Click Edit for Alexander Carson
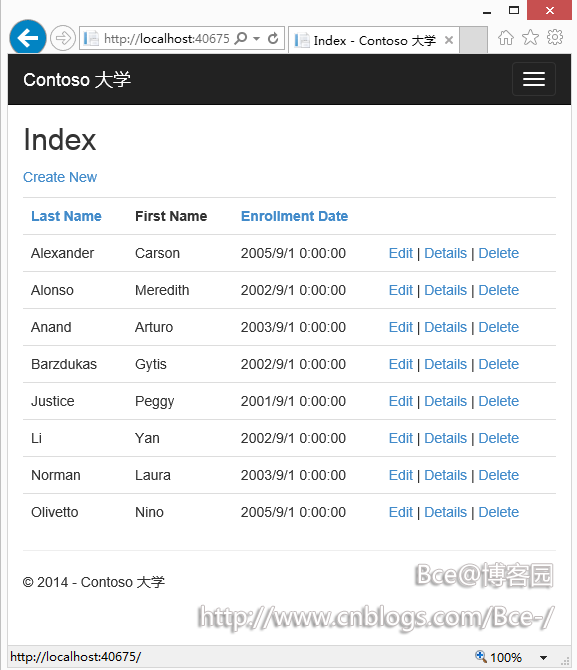Viewport: 577px width, 670px height. 400,253
